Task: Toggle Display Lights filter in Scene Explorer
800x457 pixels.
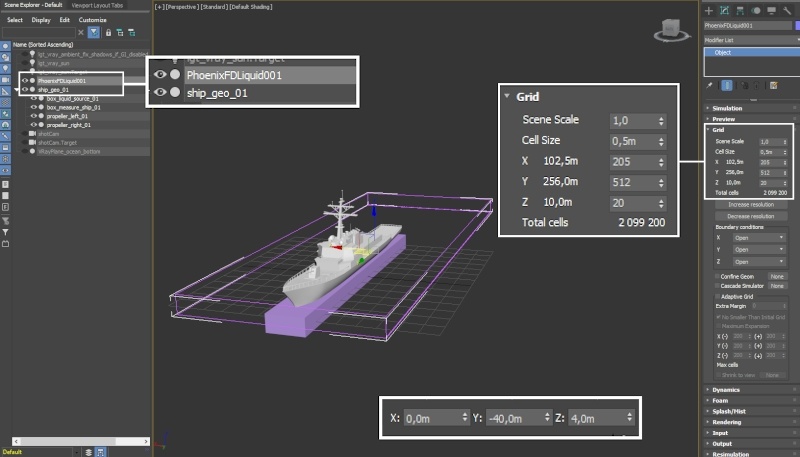Action: pos(6,68)
